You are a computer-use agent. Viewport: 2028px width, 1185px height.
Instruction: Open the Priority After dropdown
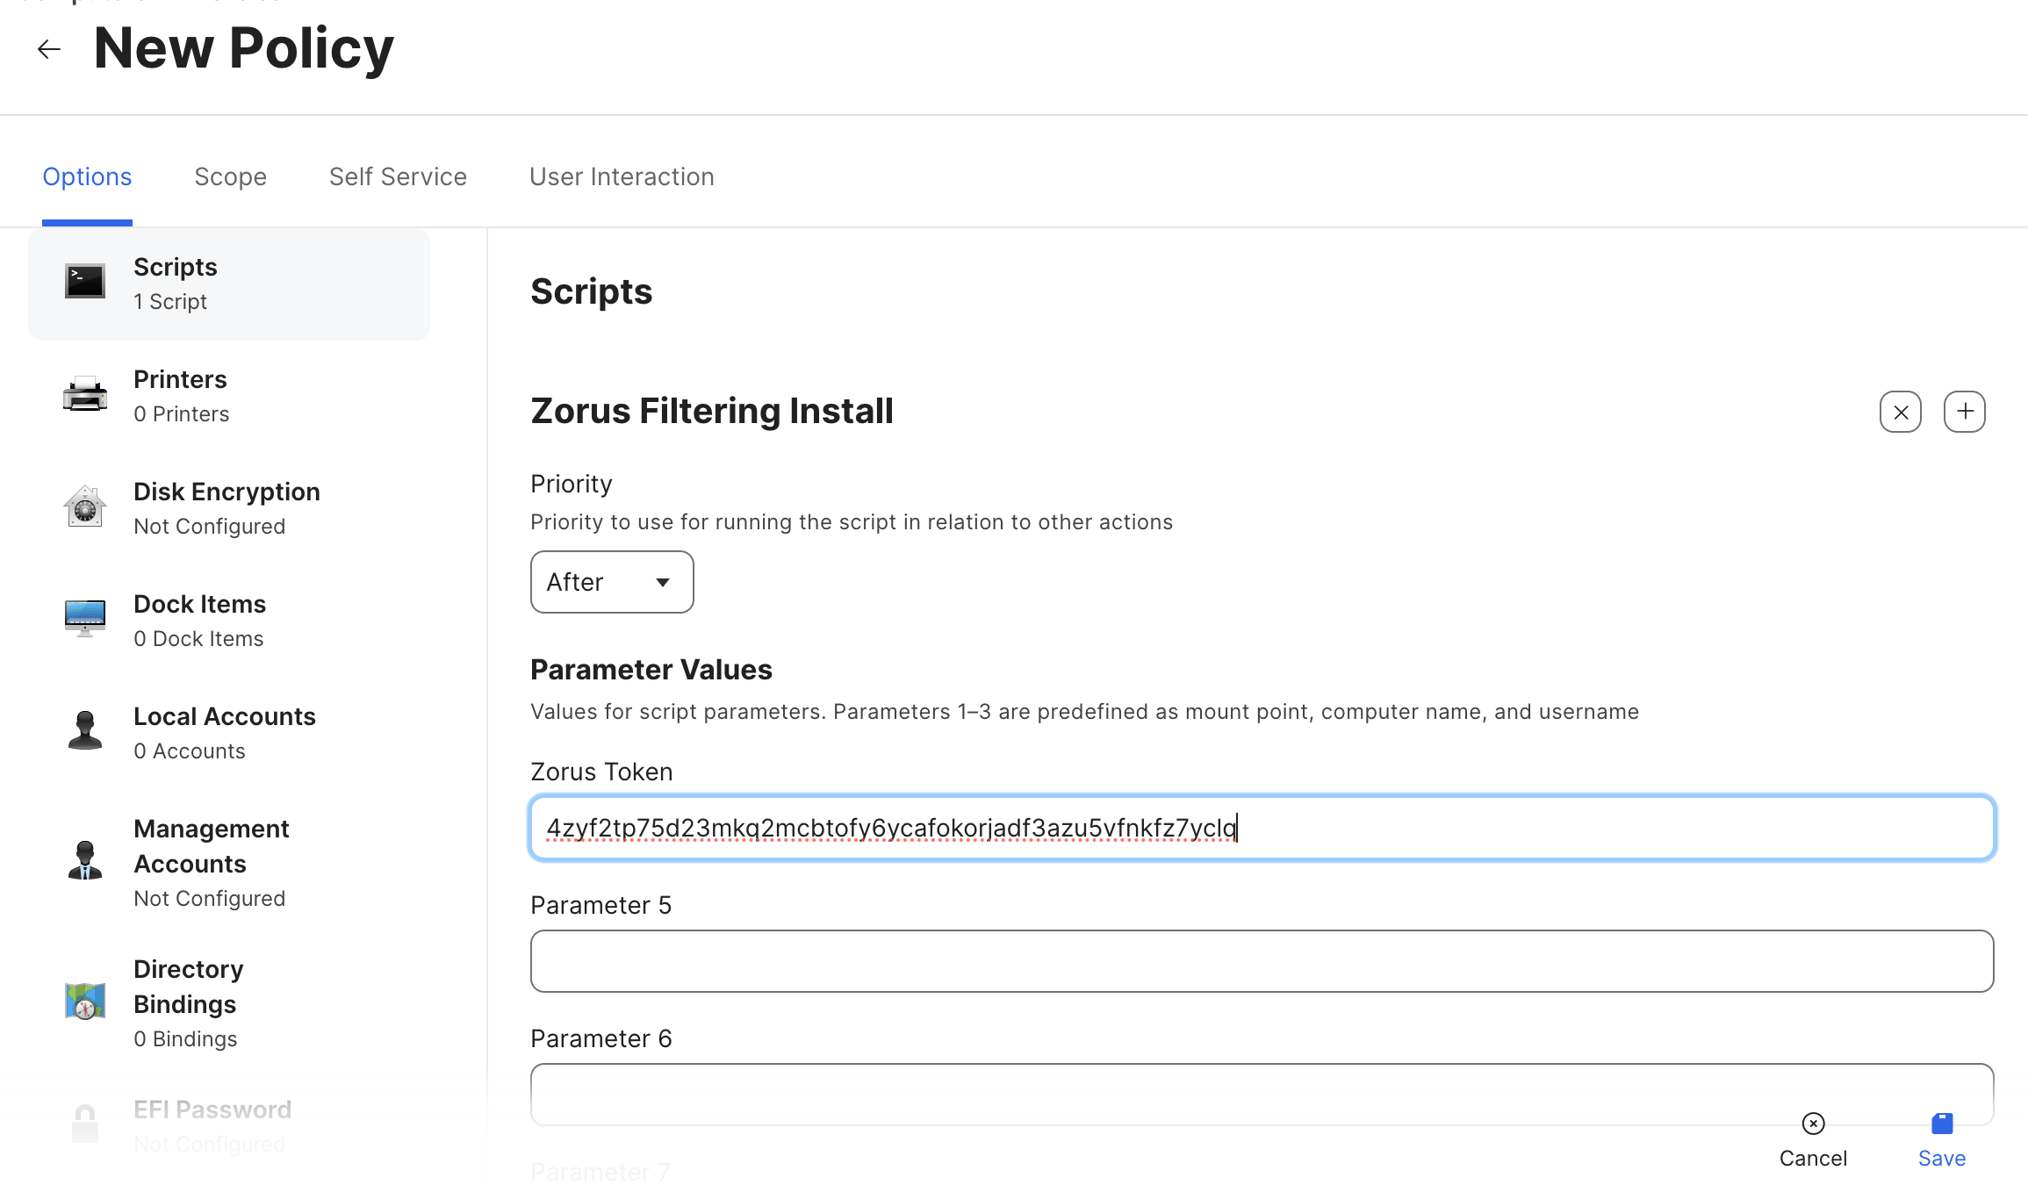(611, 582)
